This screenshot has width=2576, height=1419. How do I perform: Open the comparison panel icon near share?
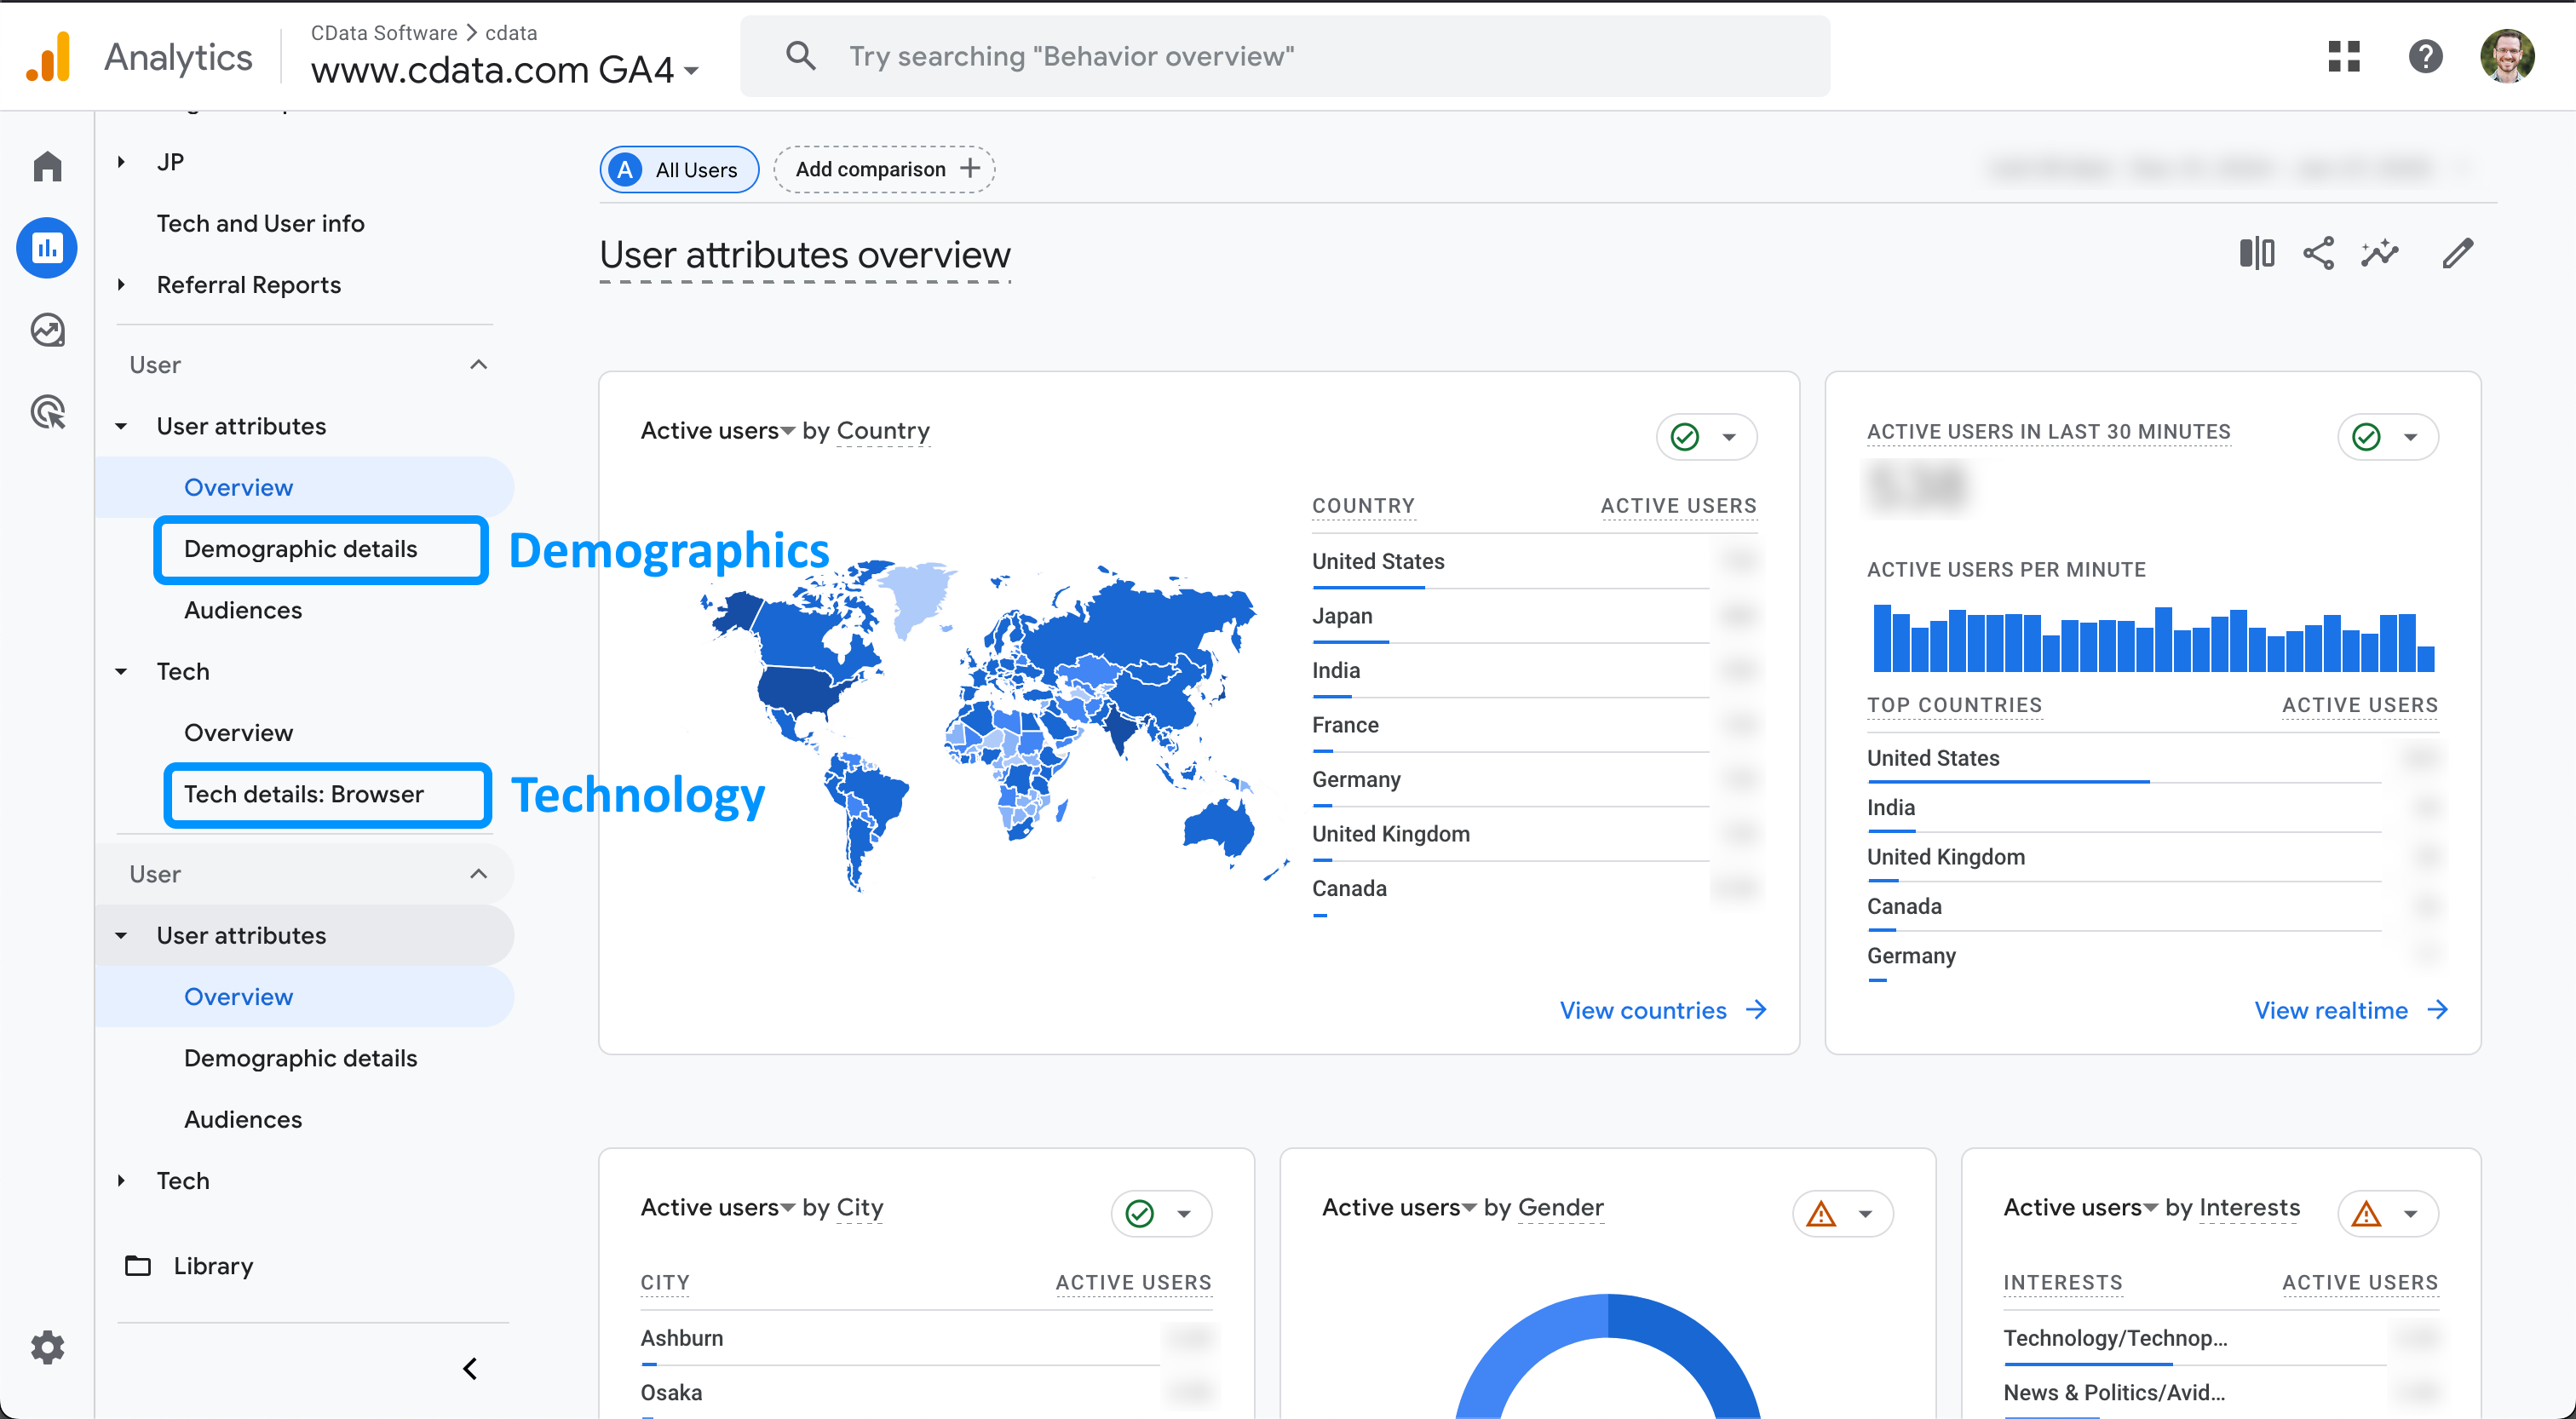(x=2257, y=253)
